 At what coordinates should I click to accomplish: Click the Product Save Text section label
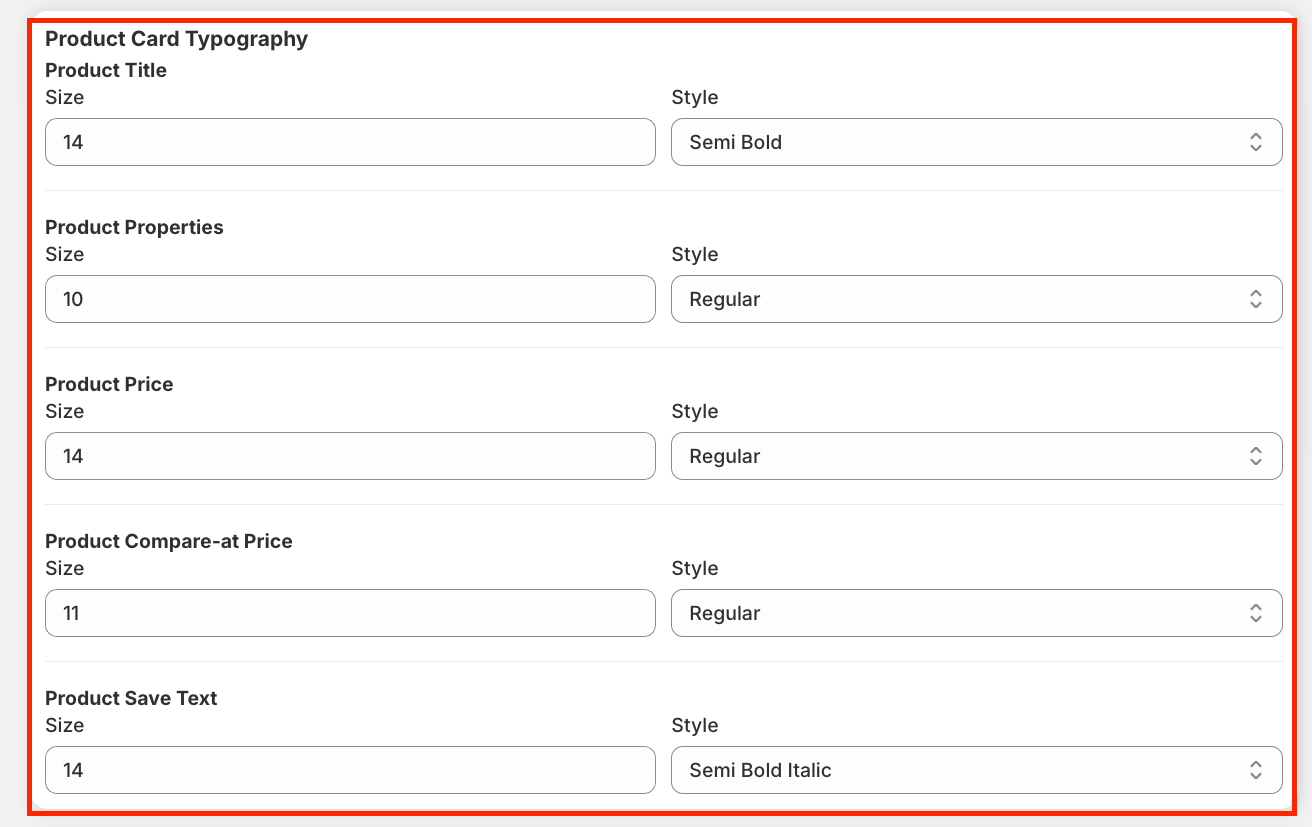coord(131,698)
